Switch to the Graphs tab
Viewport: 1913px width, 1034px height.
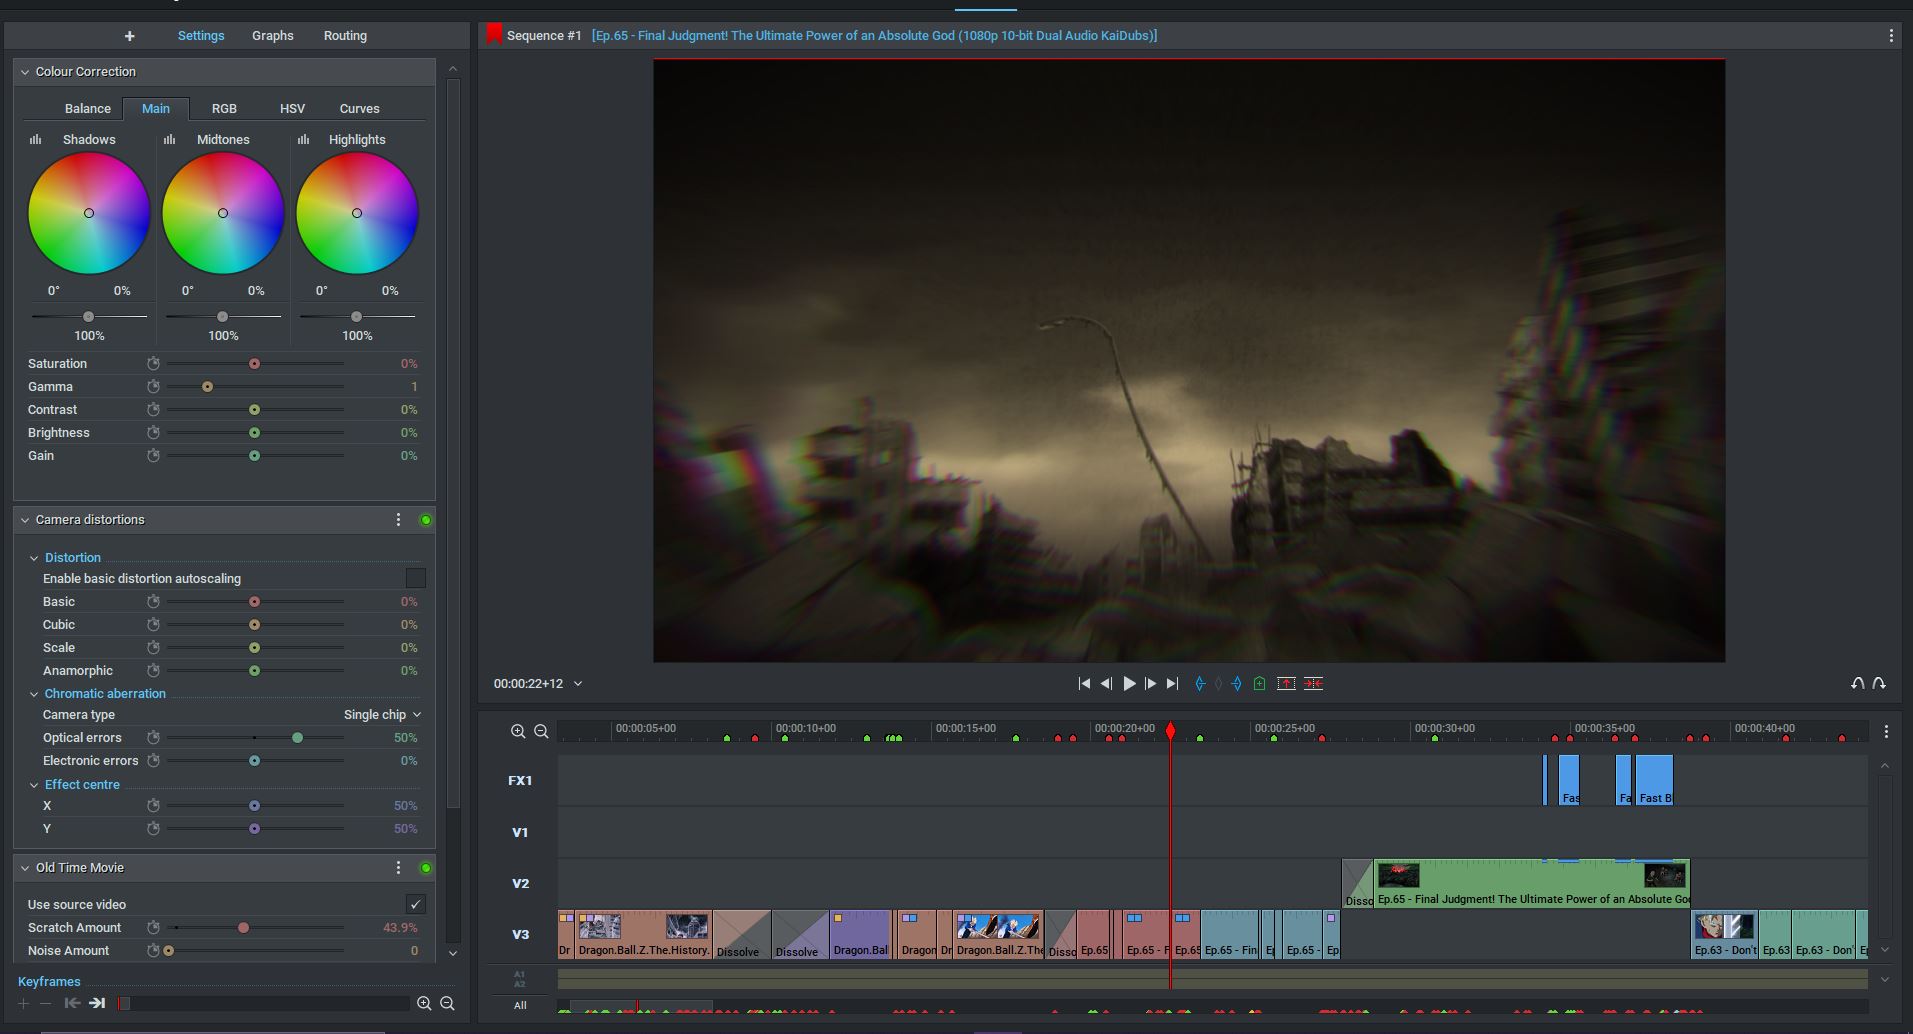tap(272, 36)
